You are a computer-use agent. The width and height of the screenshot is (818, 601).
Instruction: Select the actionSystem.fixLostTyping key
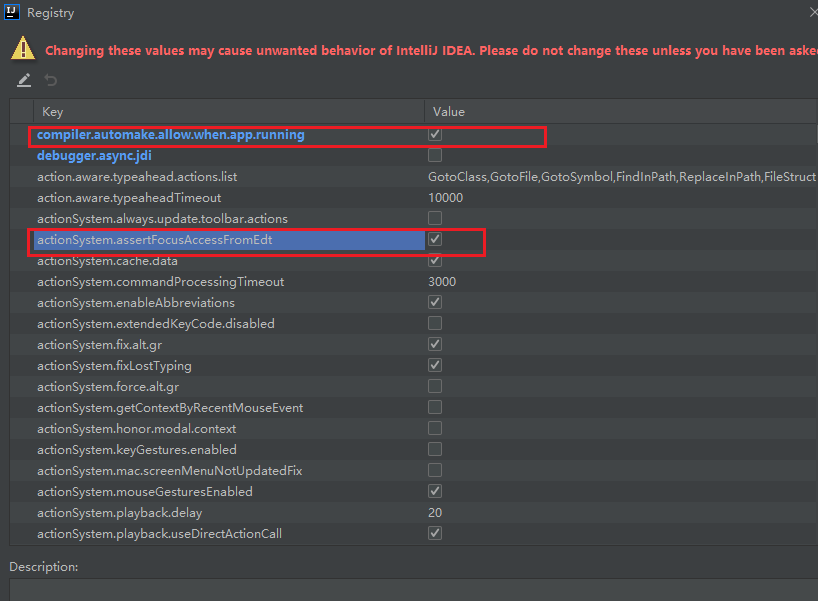tap(114, 366)
